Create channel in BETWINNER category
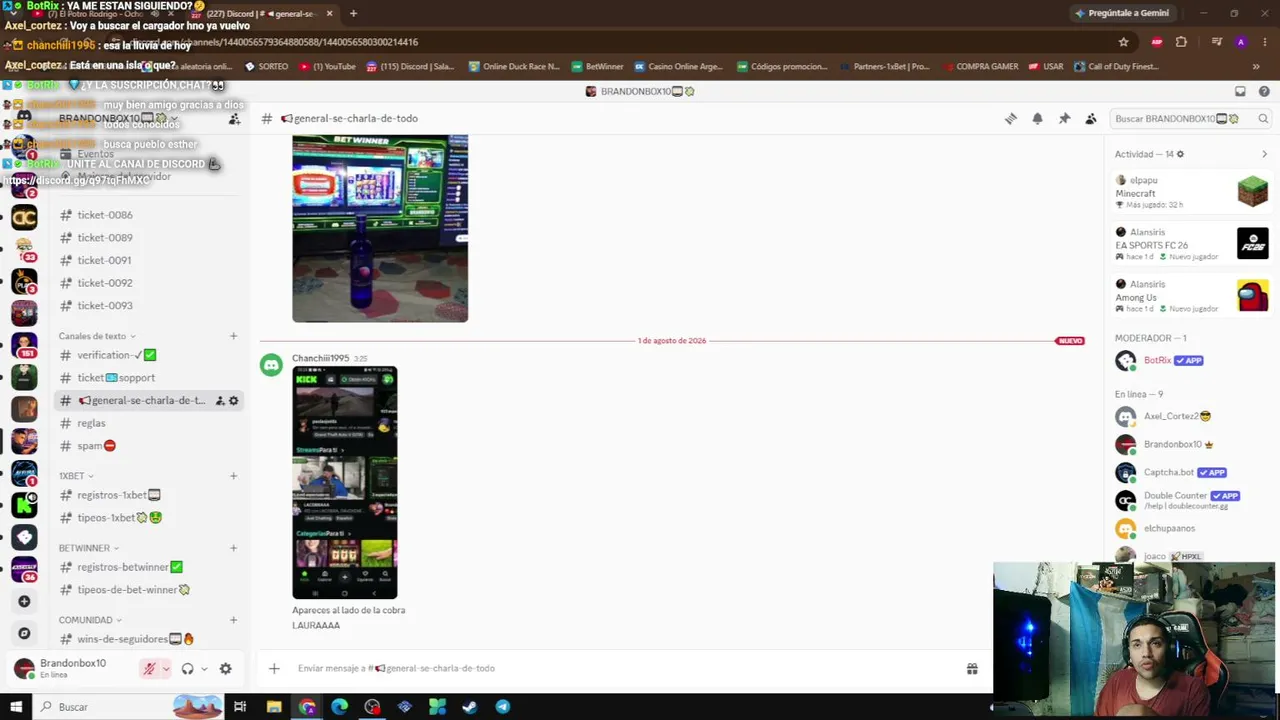The height and width of the screenshot is (720, 1280). pyautogui.click(x=233, y=548)
